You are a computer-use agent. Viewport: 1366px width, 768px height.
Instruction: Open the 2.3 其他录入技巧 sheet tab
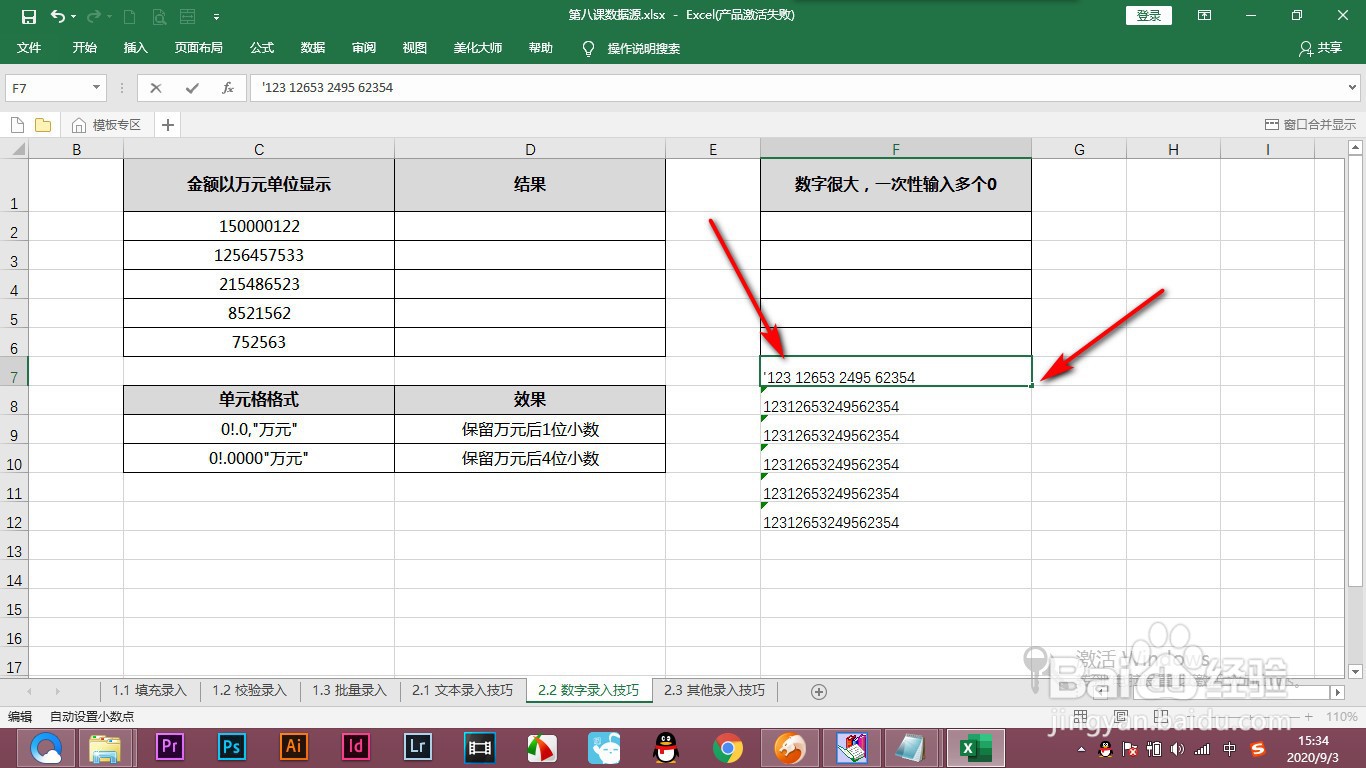pos(714,690)
